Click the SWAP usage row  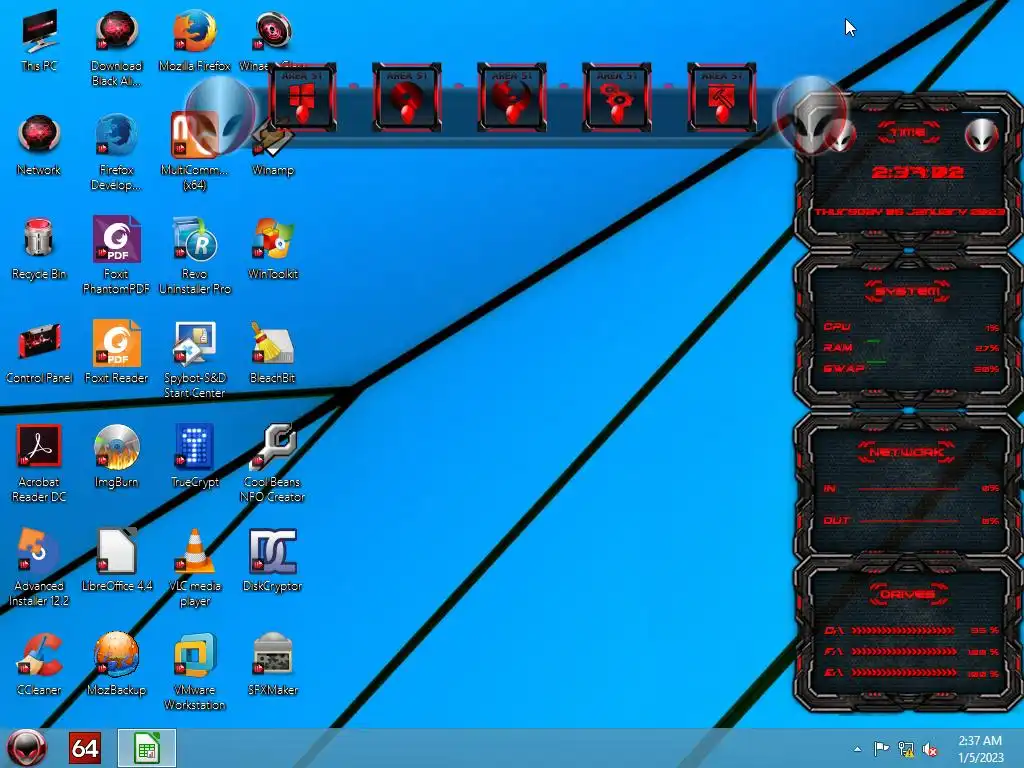pyautogui.click(x=911, y=369)
